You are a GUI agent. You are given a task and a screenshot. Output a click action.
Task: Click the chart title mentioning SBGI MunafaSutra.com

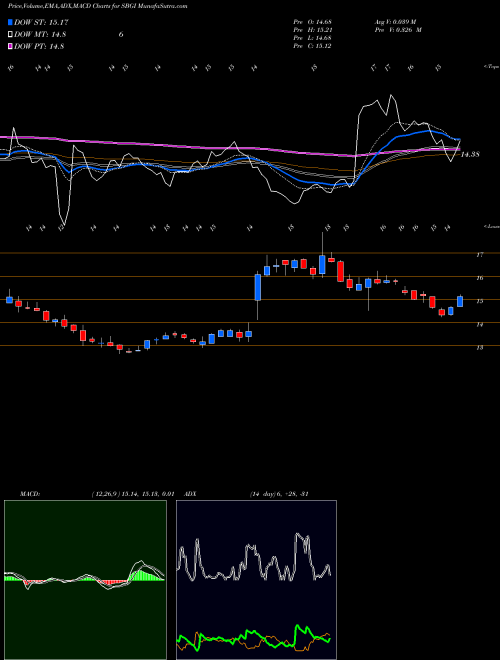tap(98, 6)
